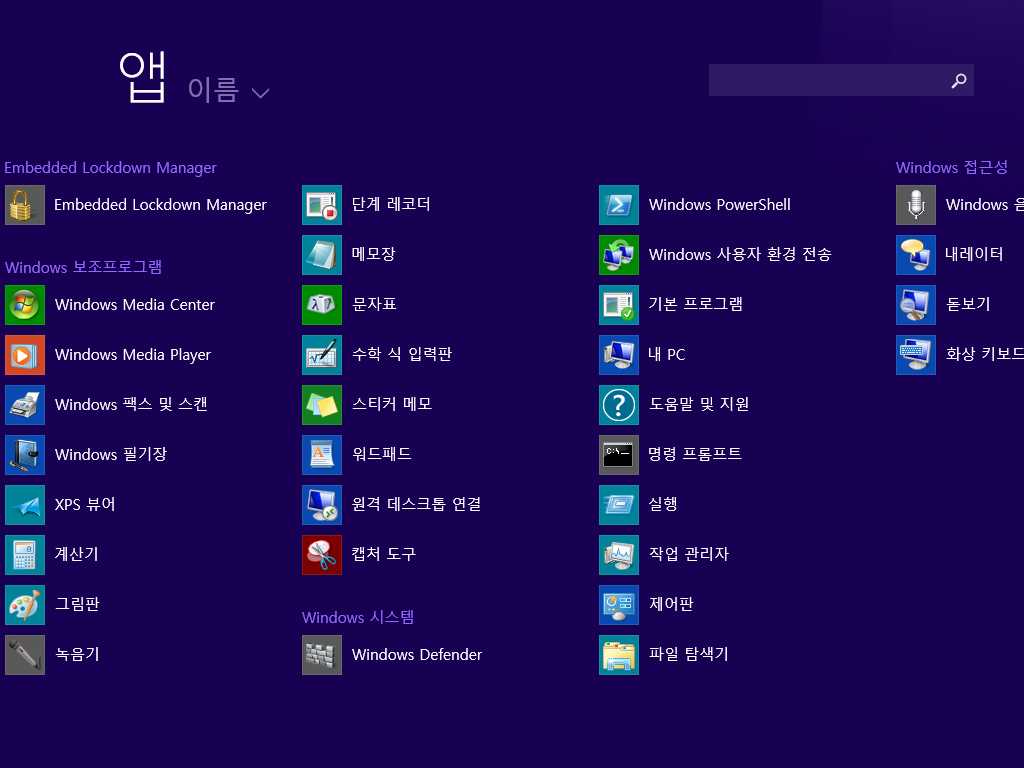
Task: Click the 이름 sort label
Action: coord(213,89)
